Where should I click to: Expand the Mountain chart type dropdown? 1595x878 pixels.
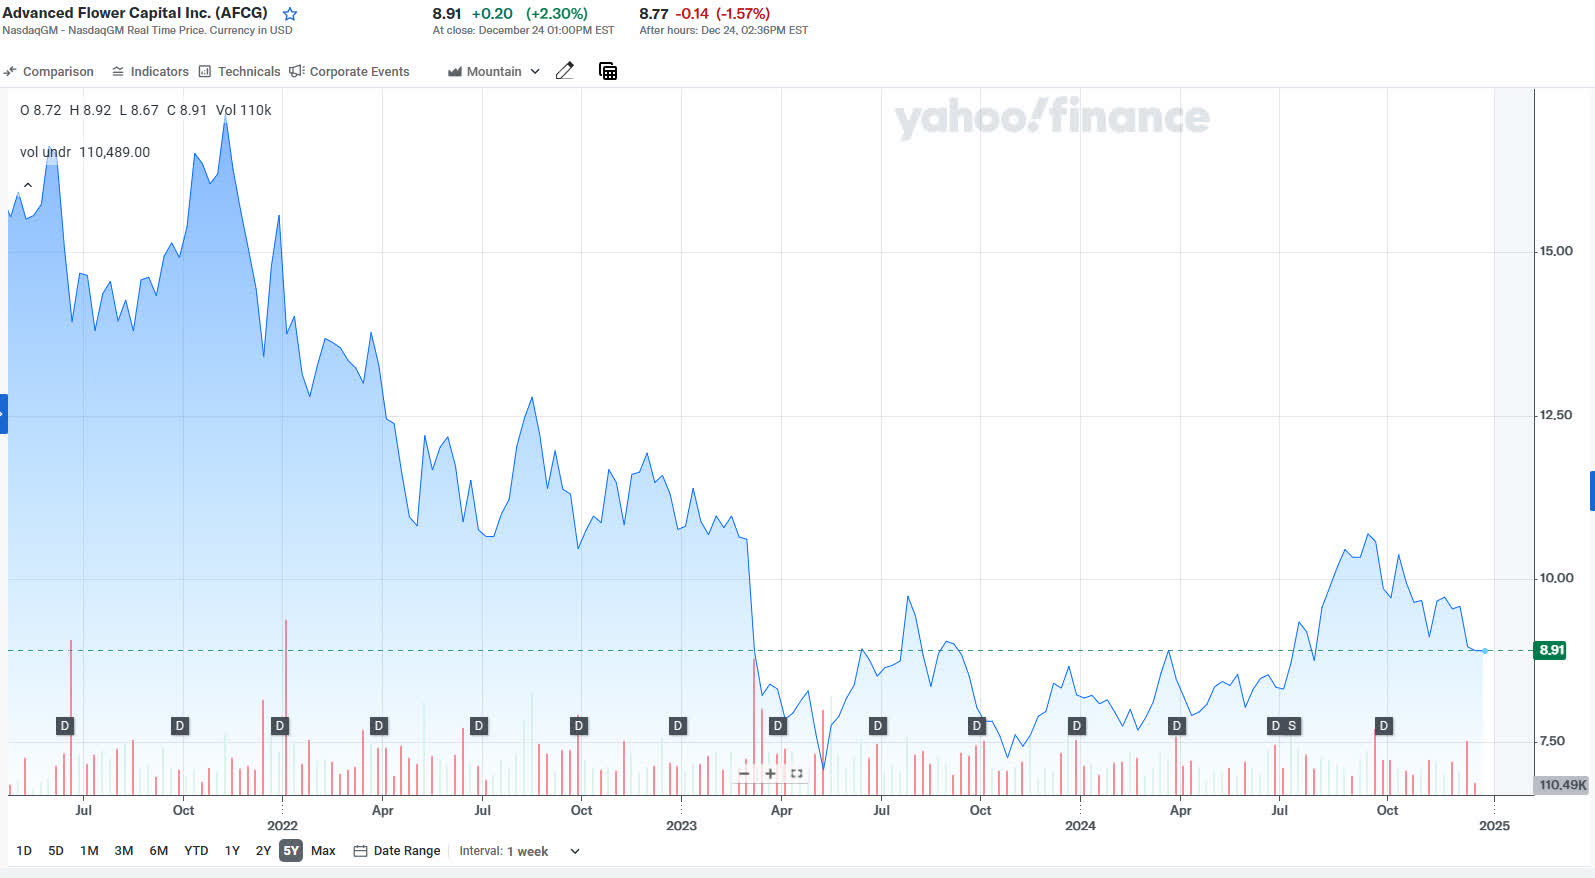tap(494, 72)
